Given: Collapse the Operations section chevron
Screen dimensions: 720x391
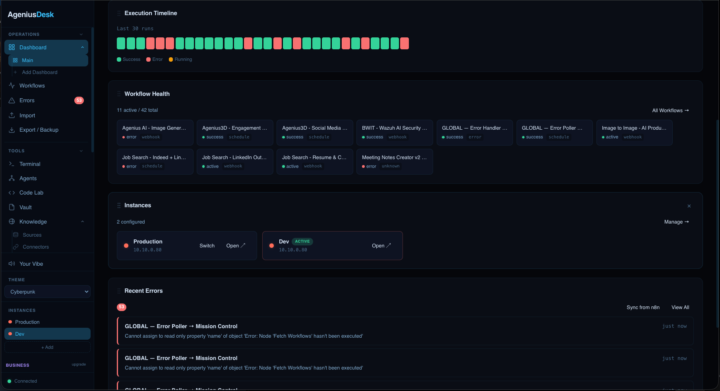Looking at the screenshot, I should 81,34.
